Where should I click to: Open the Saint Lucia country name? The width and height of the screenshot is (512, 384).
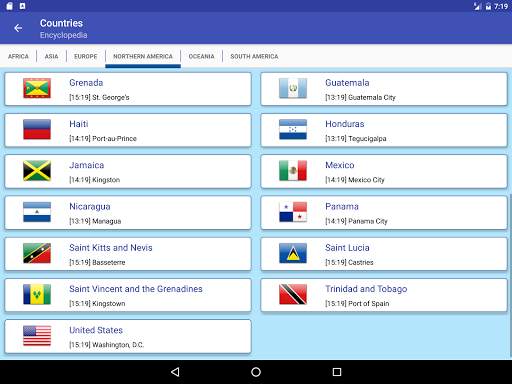pos(347,248)
